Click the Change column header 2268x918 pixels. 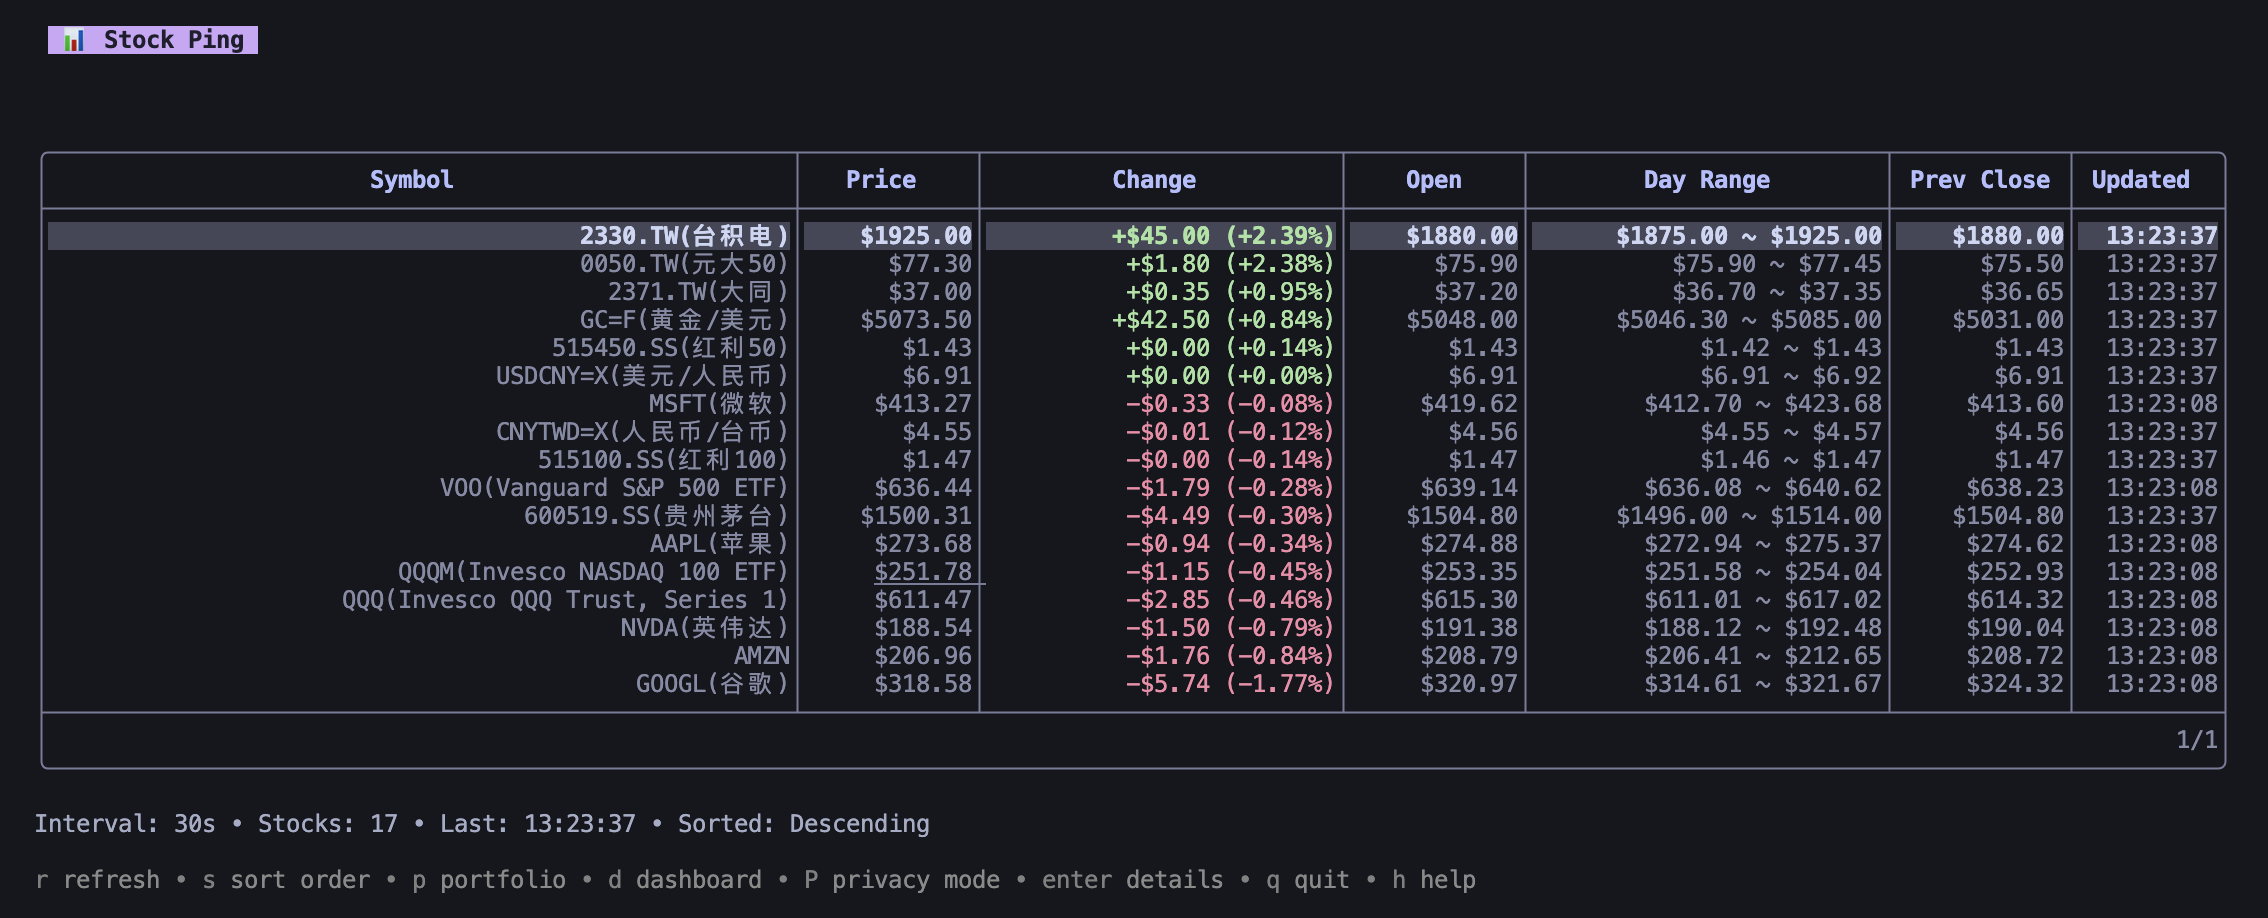[1154, 180]
